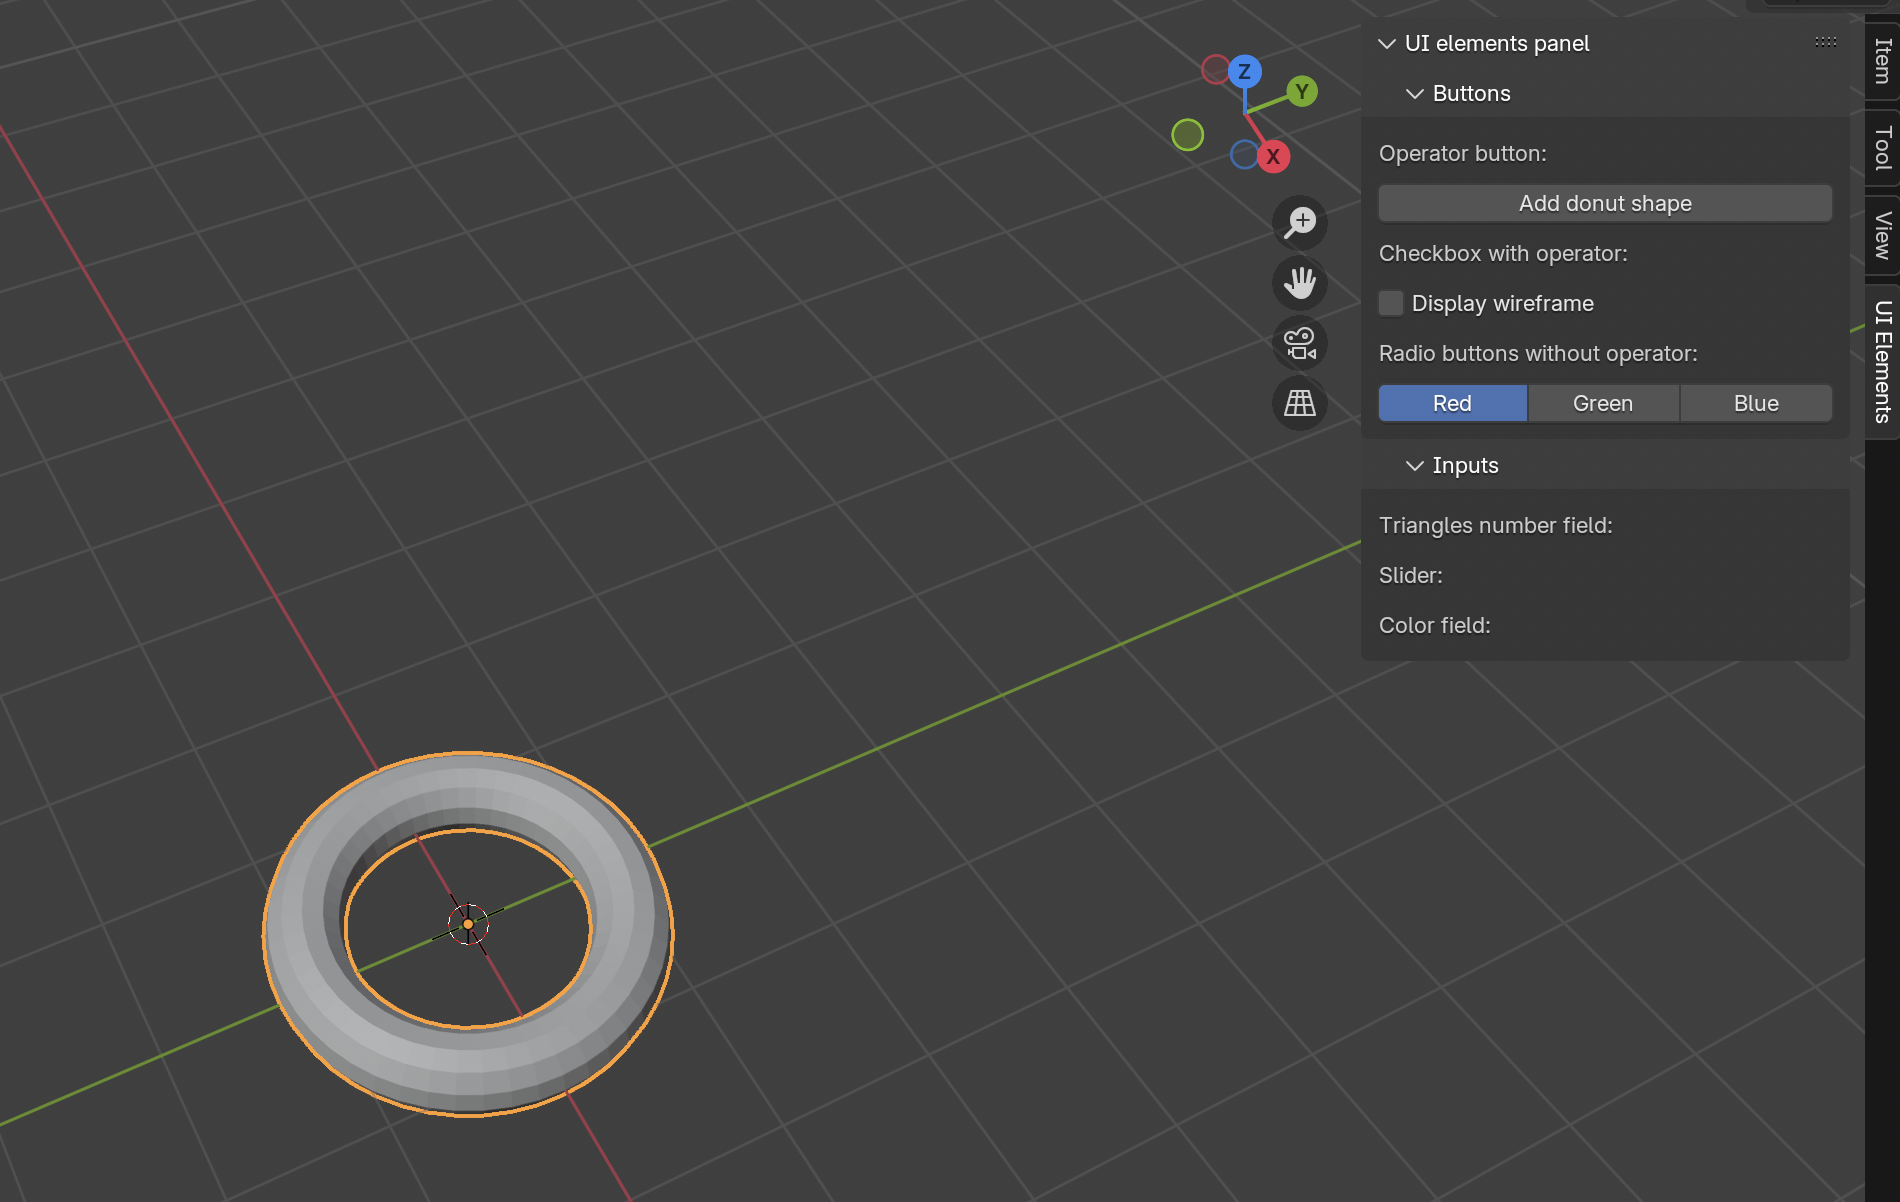Click the X axis on navigation gizmo
Screen dimensions: 1900x1202
pos(1273,156)
